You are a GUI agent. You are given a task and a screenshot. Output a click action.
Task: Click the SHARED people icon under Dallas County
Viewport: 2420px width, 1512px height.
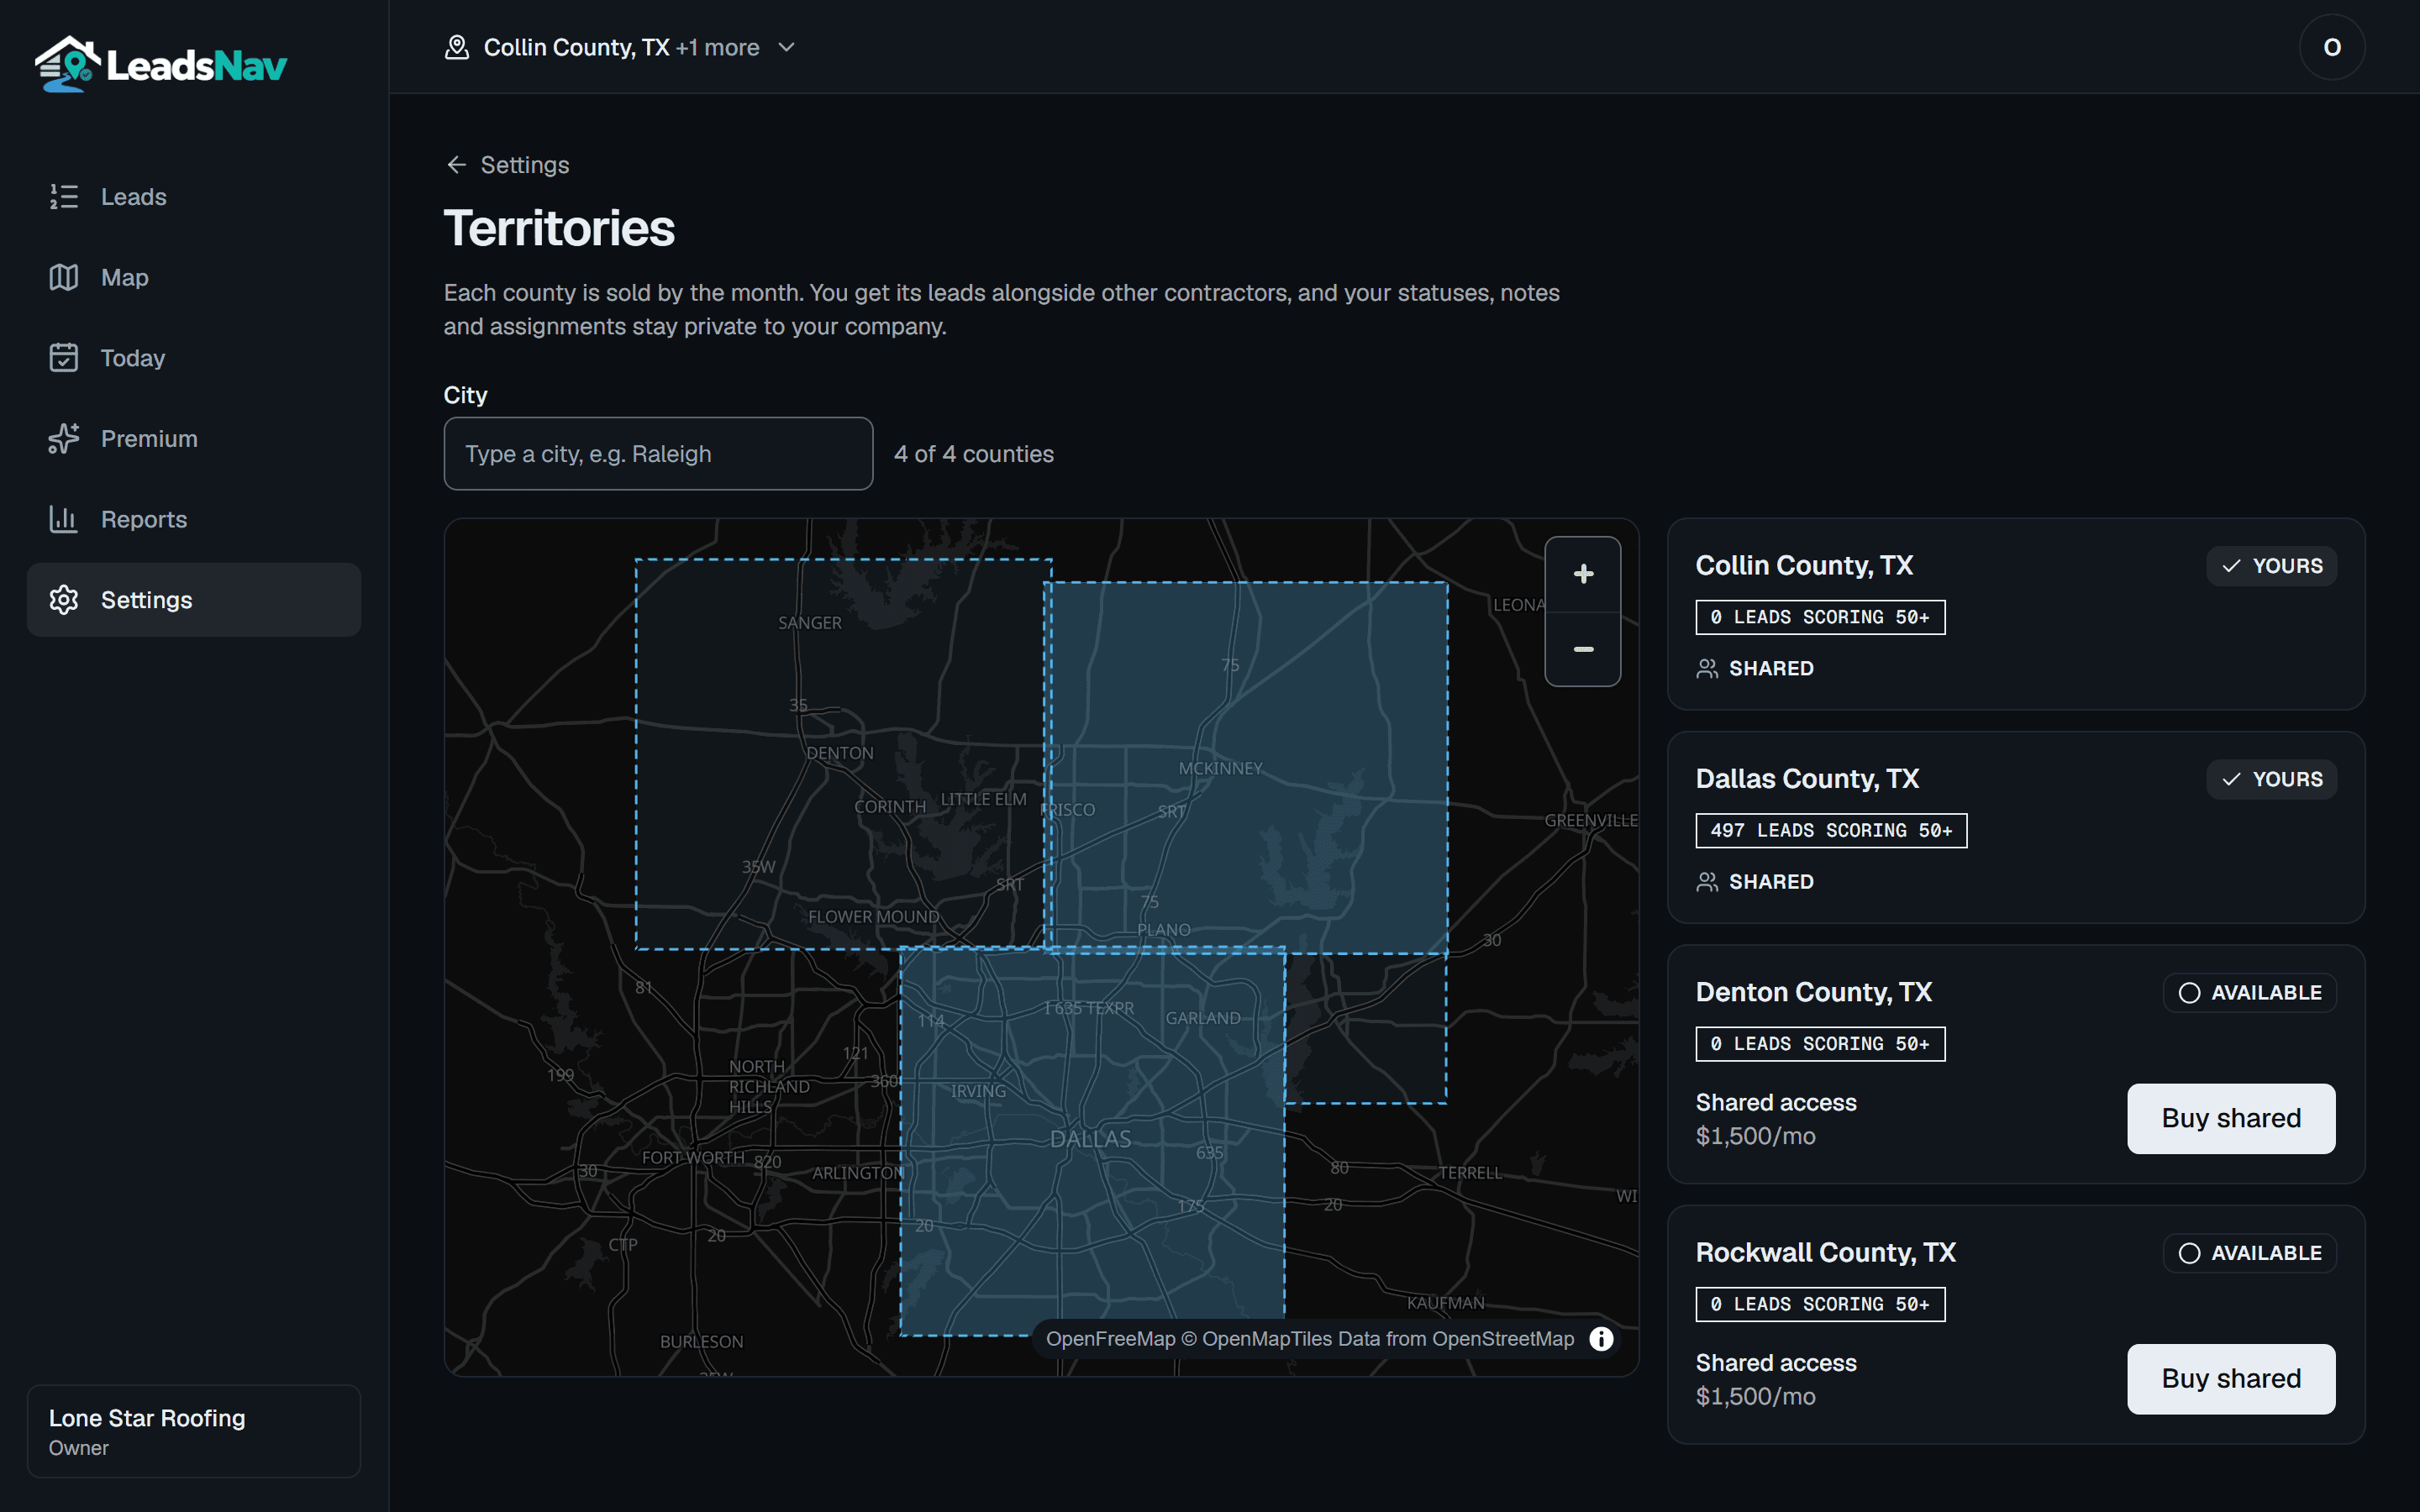point(1707,882)
